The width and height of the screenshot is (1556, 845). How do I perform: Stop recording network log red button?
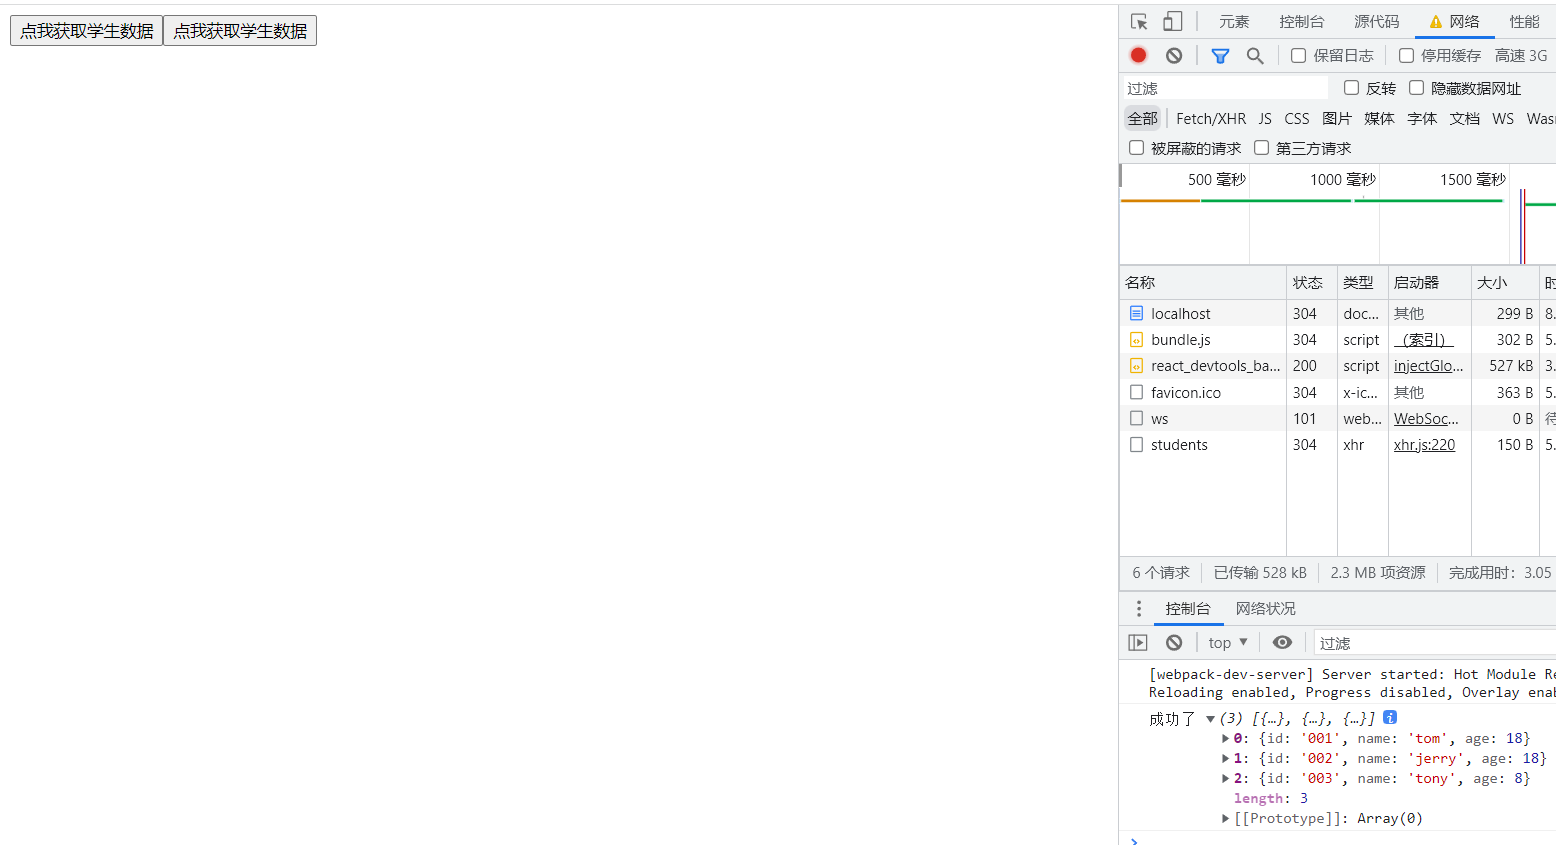1138,56
